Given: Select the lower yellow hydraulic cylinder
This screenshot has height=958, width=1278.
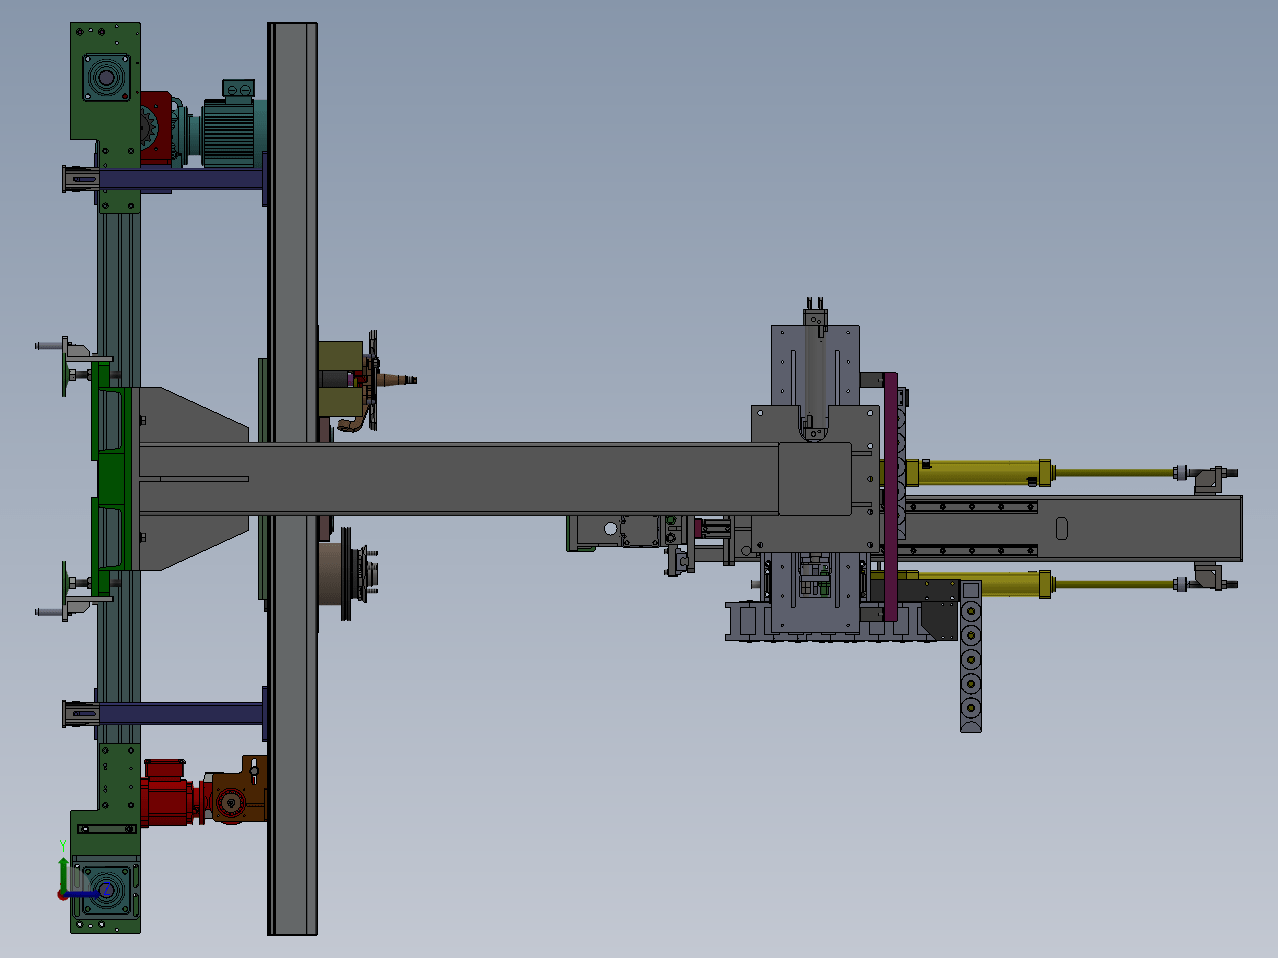Looking at the screenshot, I should [980, 584].
